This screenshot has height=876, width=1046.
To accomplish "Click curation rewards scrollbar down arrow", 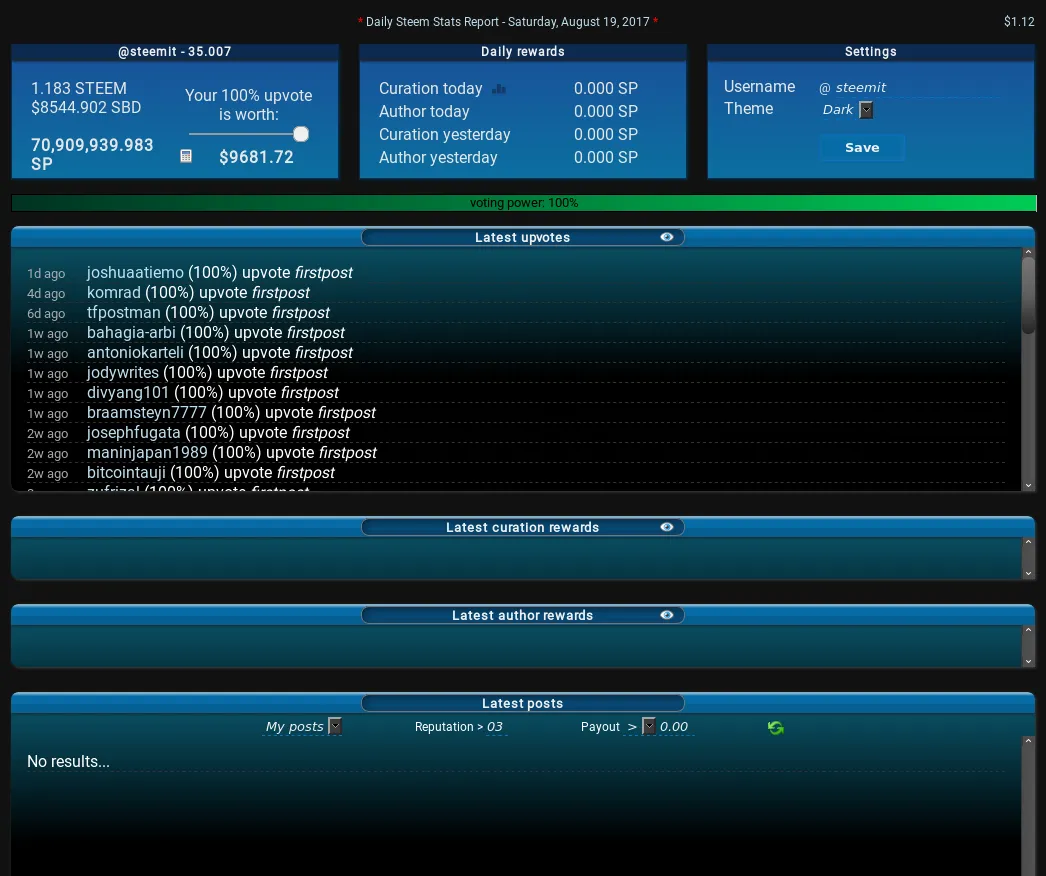I will (1029, 574).
